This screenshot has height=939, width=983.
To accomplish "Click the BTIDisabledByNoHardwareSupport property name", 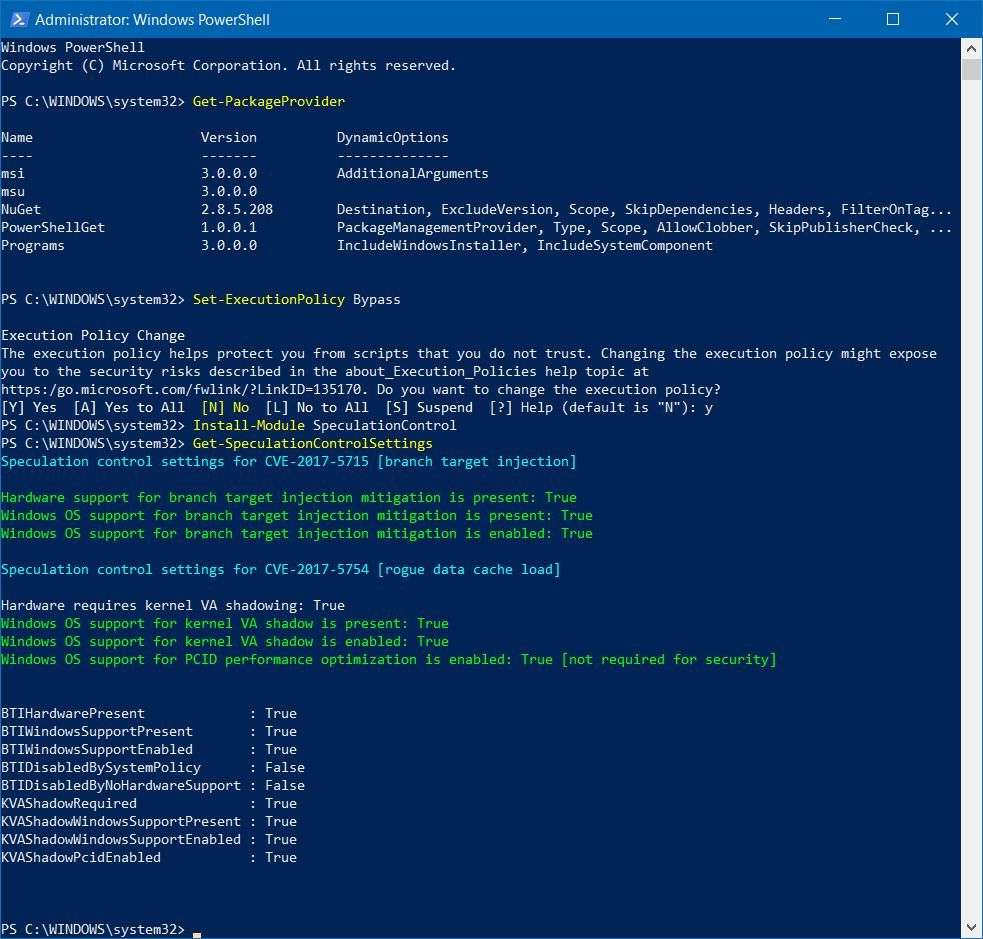I will click(121, 785).
